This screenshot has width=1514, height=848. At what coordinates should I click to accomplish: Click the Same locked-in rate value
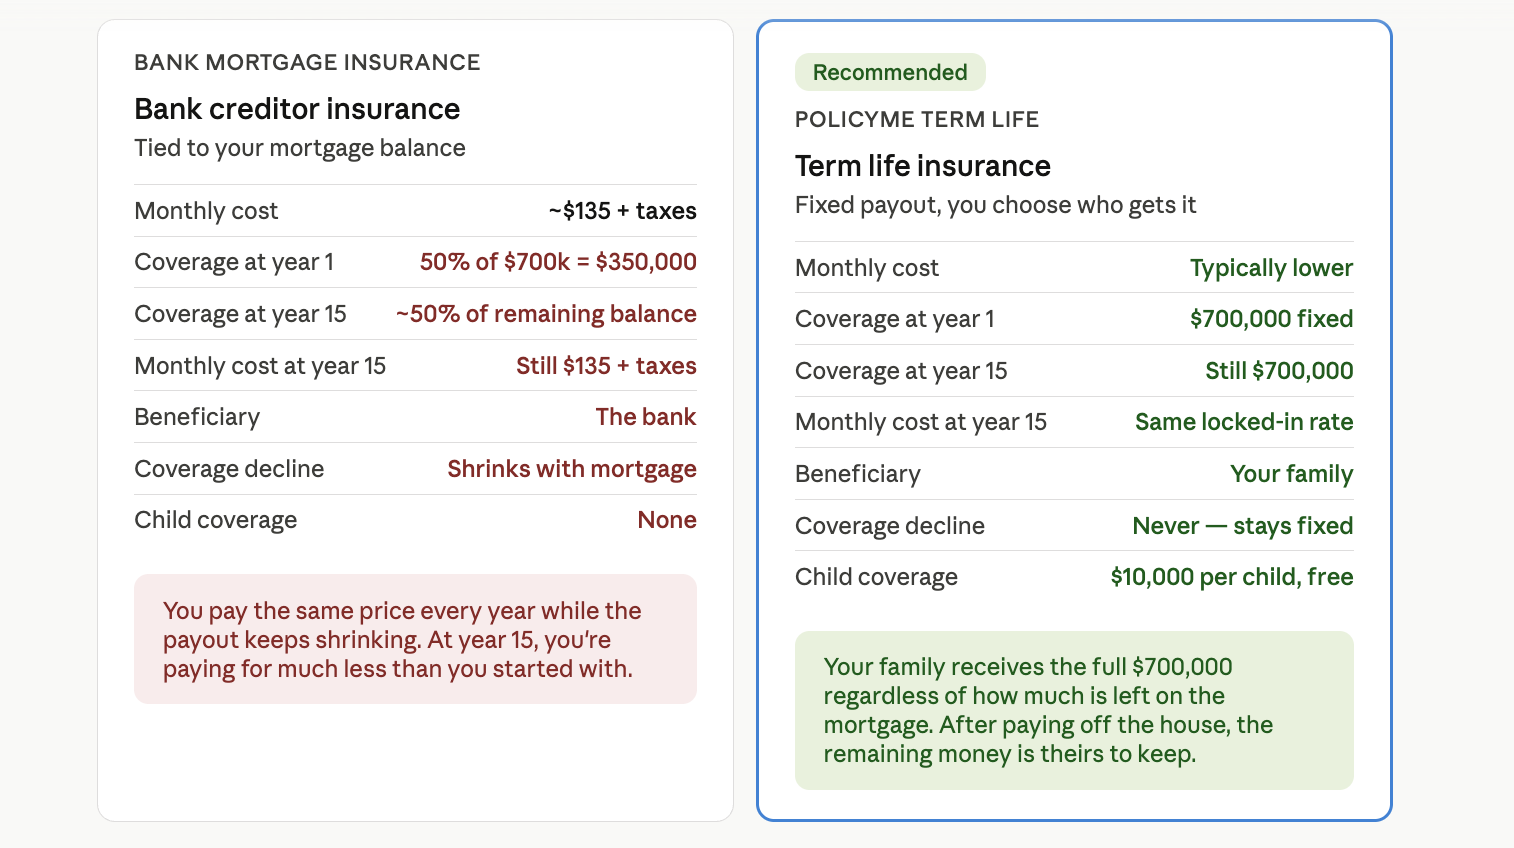point(1244,422)
